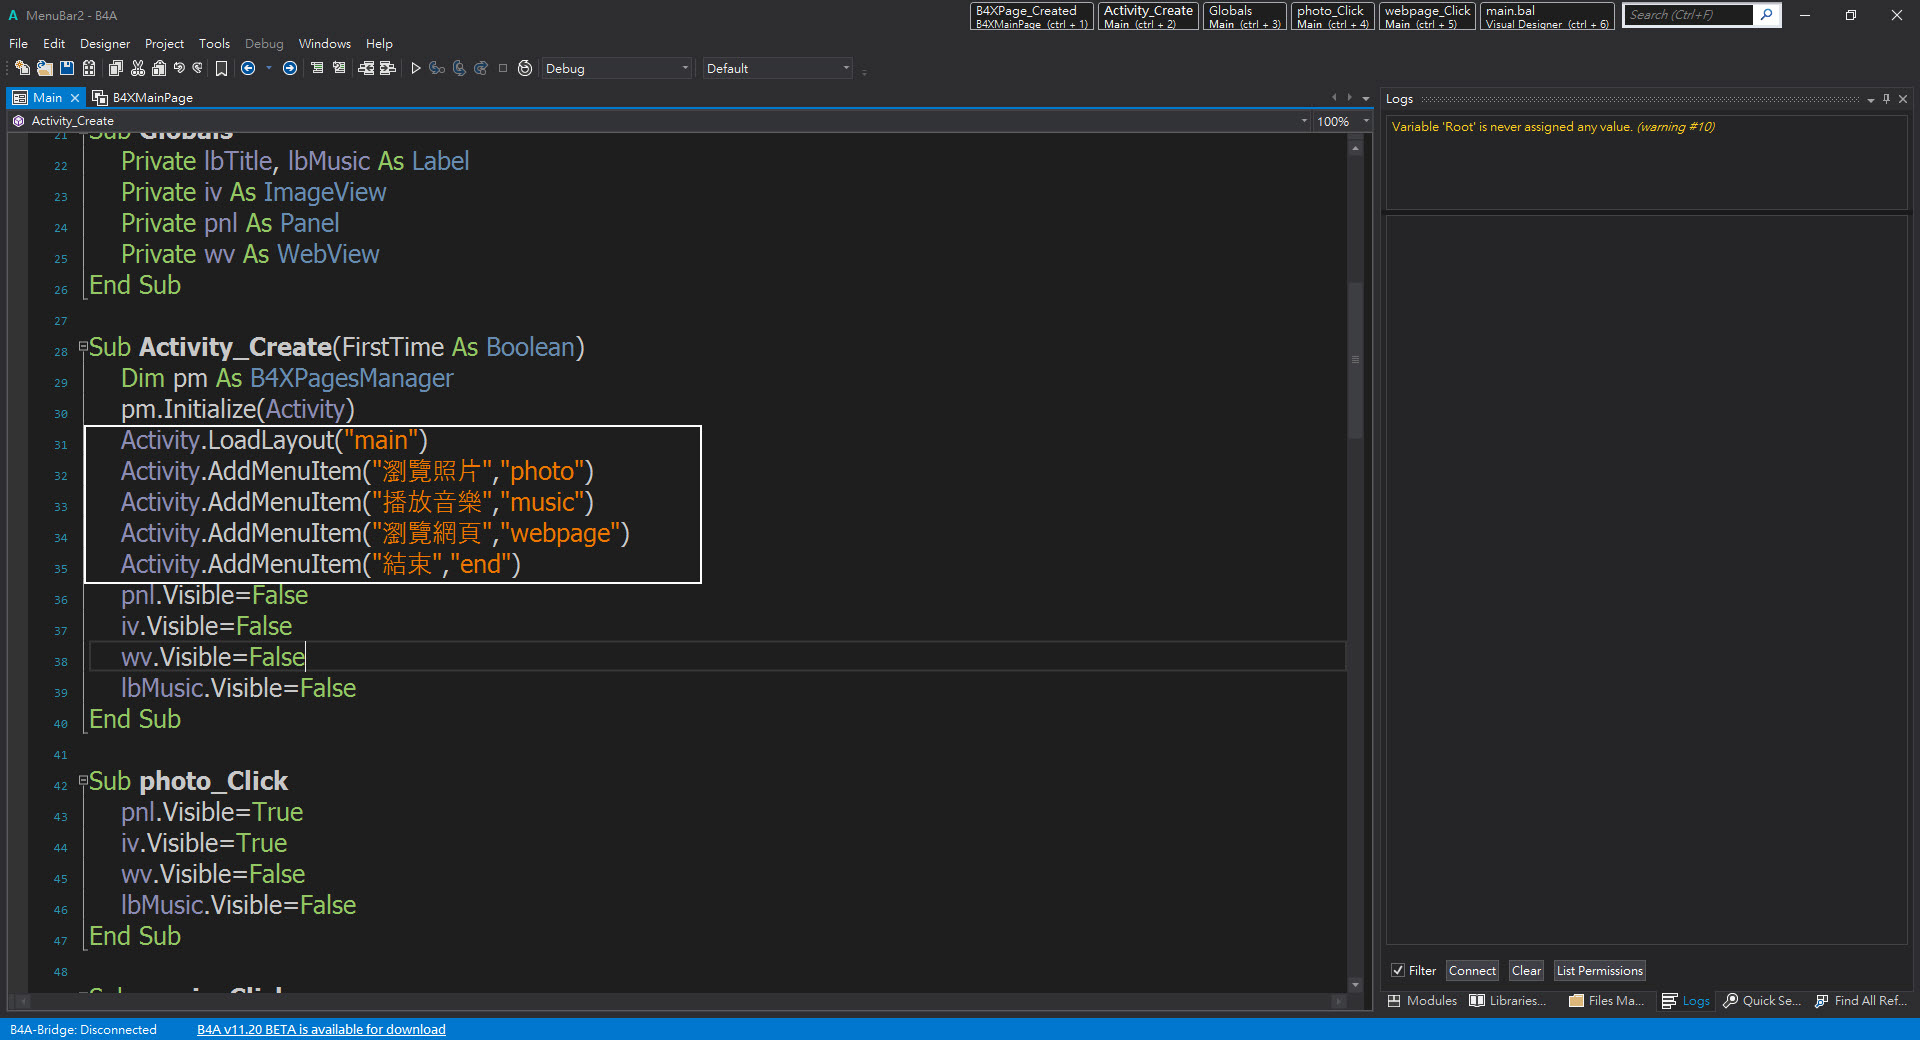Click the New file toolbar icon
The height and width of the screenshot is (1040, 1920).
pyautogui.click(x=21, y=68)
